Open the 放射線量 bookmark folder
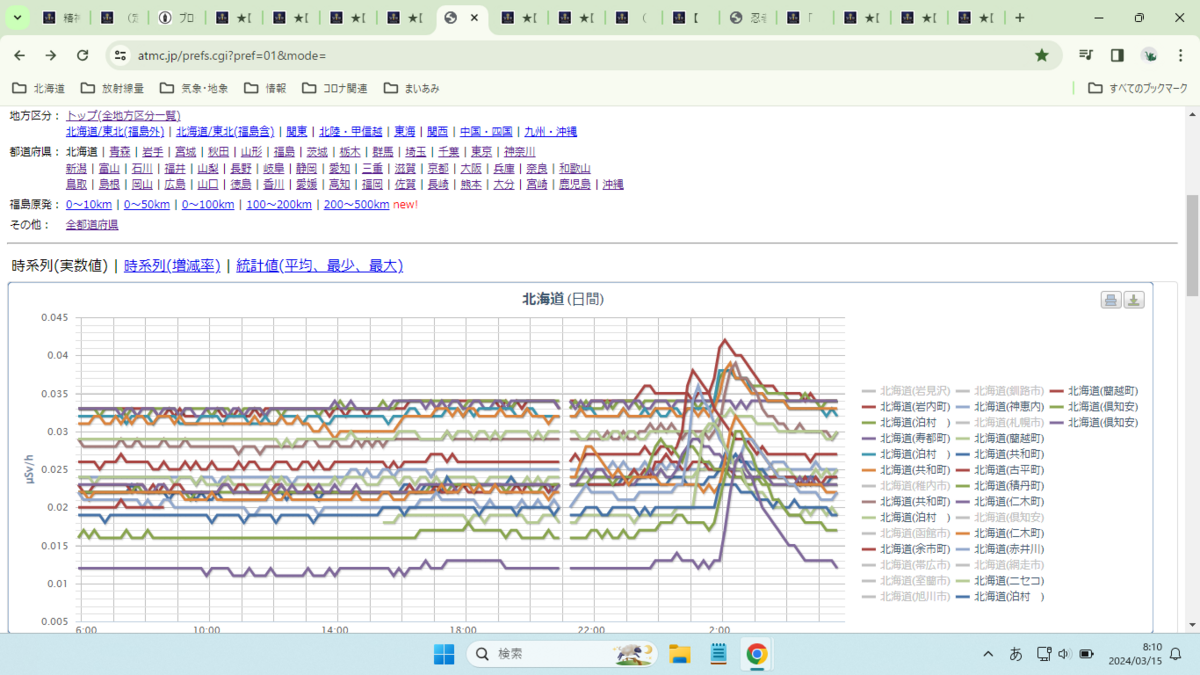The height and width of the screenshot is (675, 1200). (112, 88)
